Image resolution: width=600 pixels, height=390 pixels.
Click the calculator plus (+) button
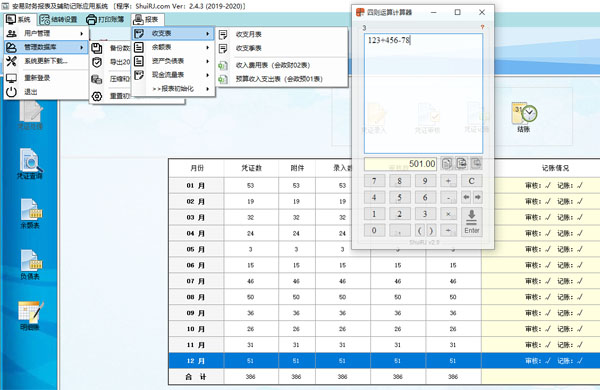(x=448, y=181)
